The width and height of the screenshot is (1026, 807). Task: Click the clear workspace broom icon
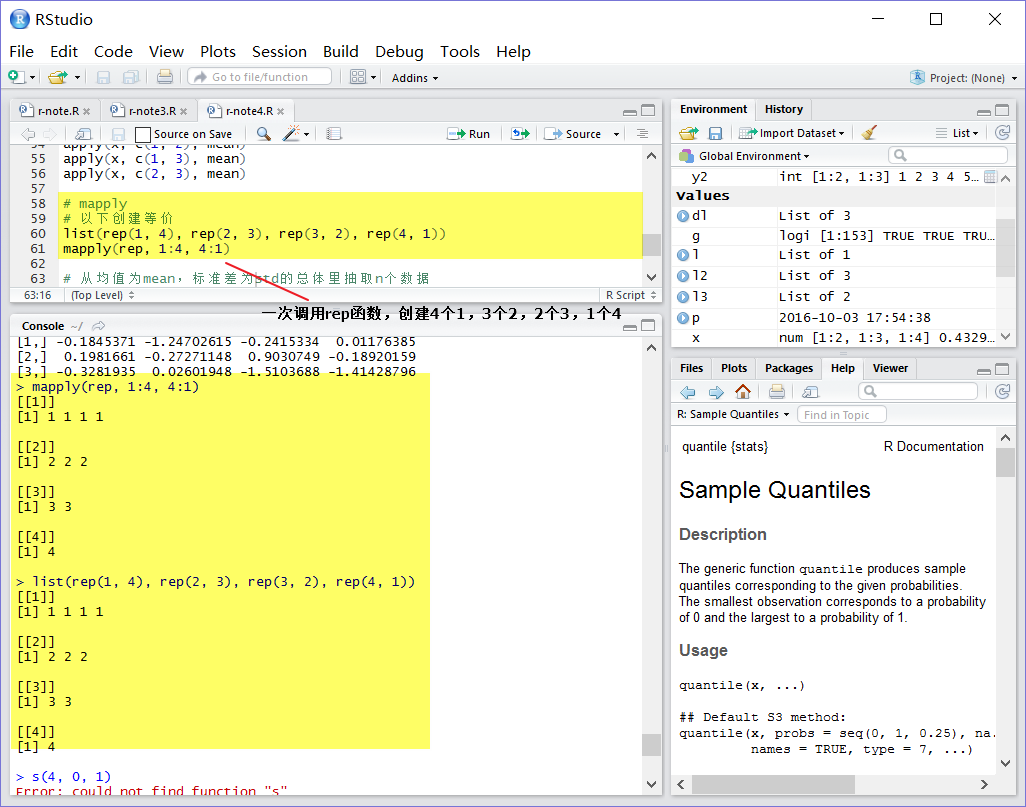pos(869,133)
